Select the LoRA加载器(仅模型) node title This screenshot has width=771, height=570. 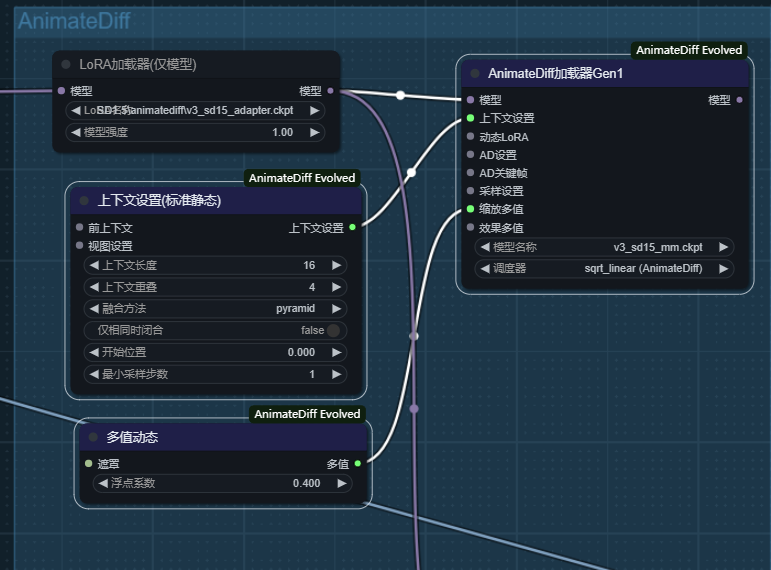coord(138,64)
